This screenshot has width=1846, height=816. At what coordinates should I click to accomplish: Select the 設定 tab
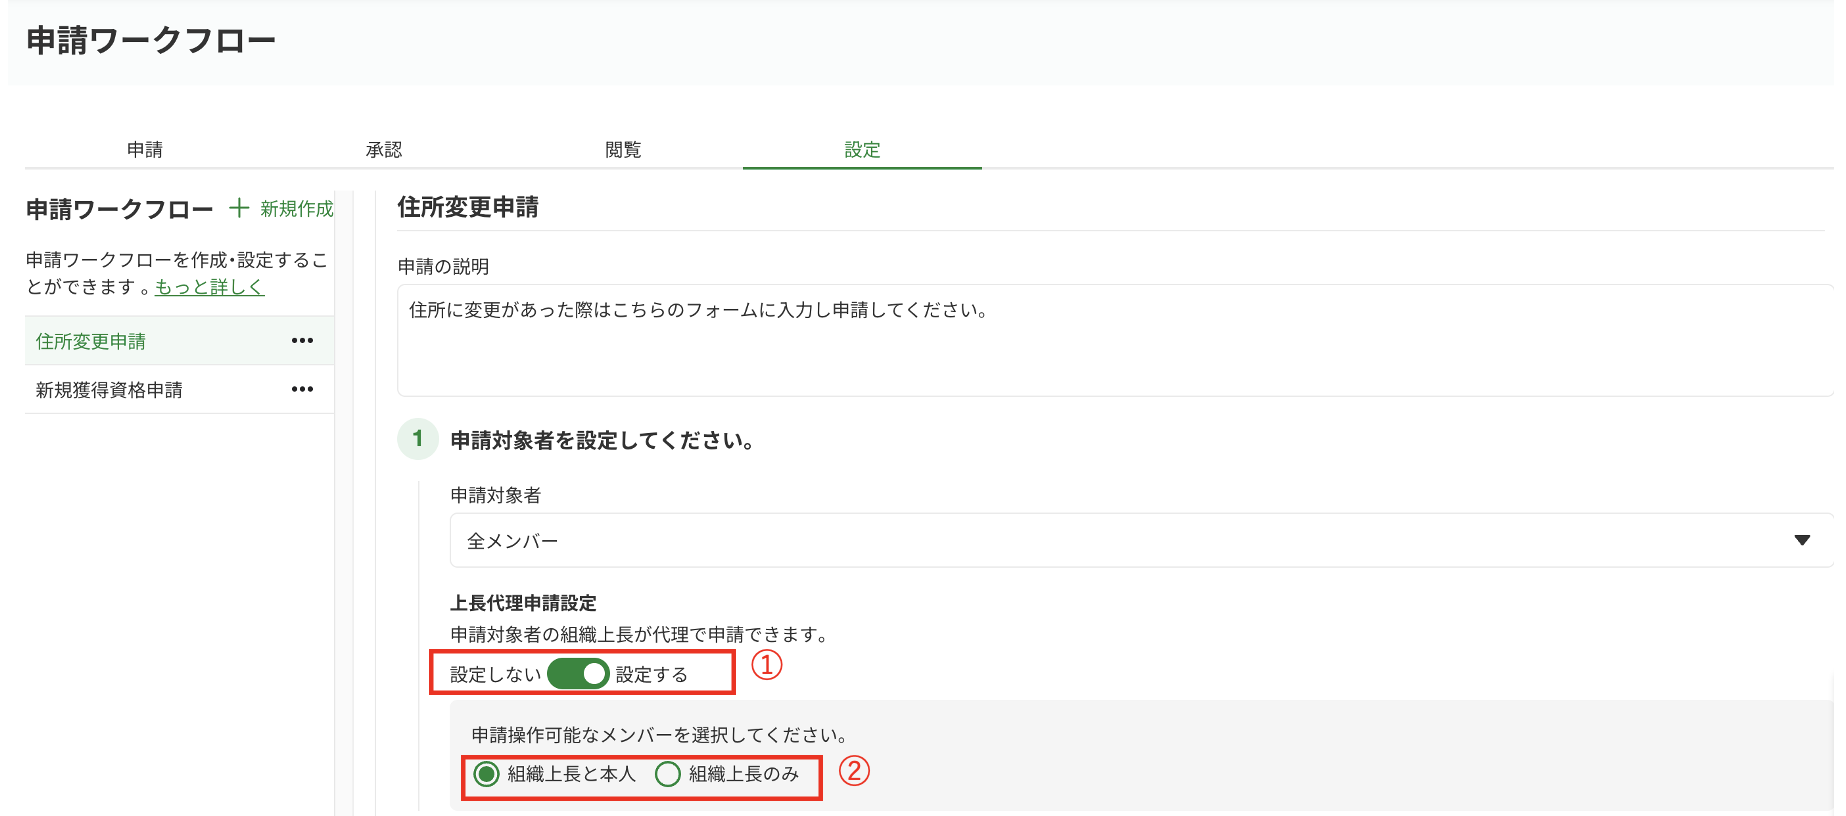pos(862,150)
